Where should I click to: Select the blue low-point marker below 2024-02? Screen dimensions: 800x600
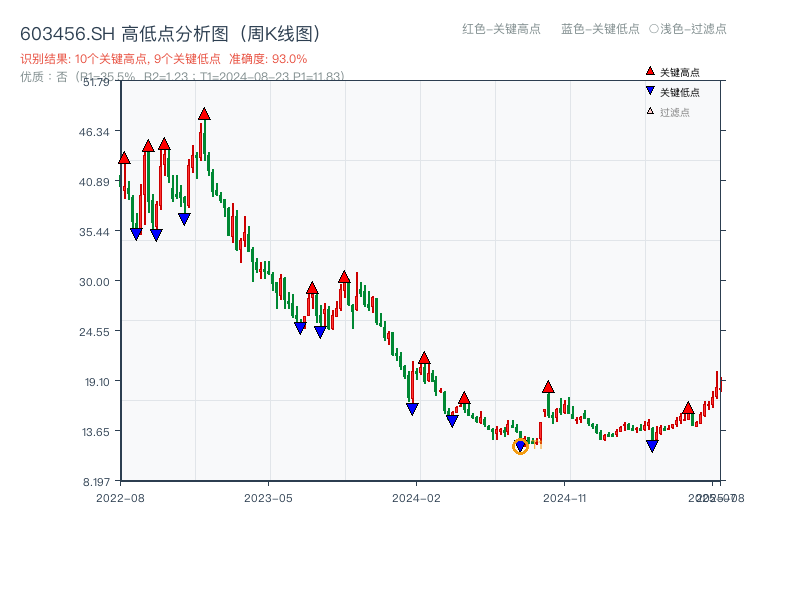410,408
